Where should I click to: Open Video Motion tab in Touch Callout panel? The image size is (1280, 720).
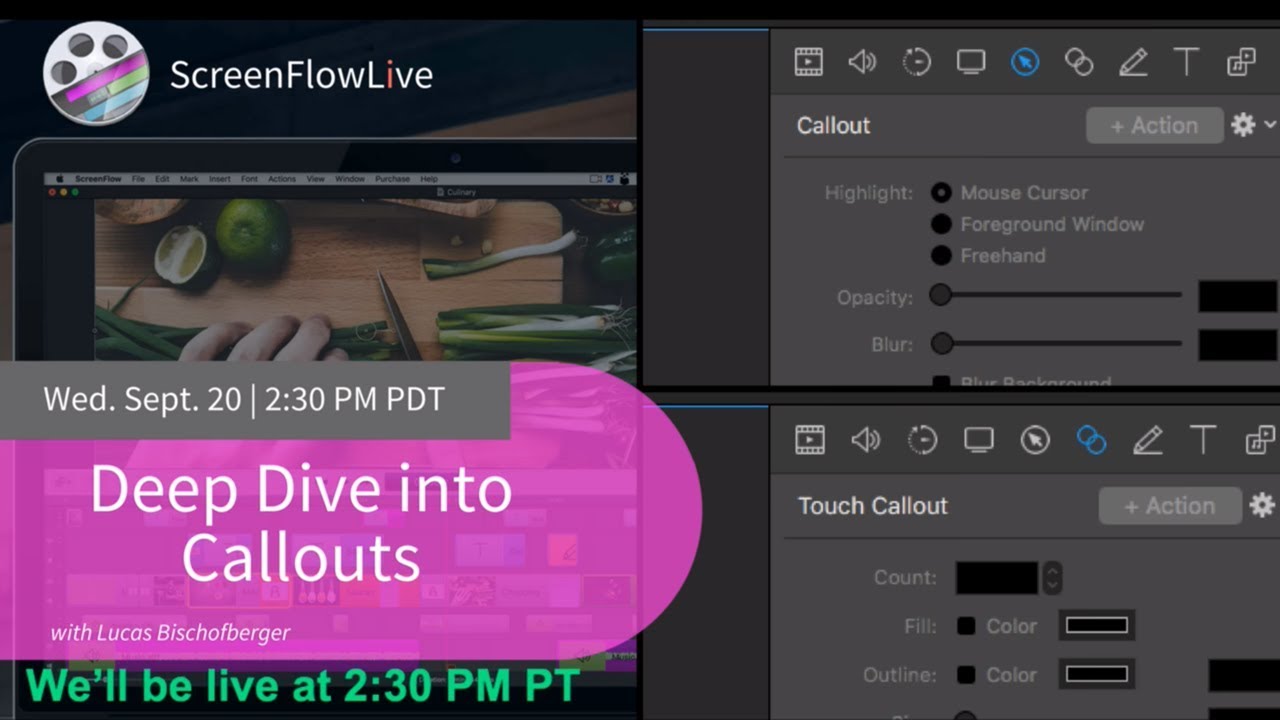pyautogui.click(x=922, y=440)
